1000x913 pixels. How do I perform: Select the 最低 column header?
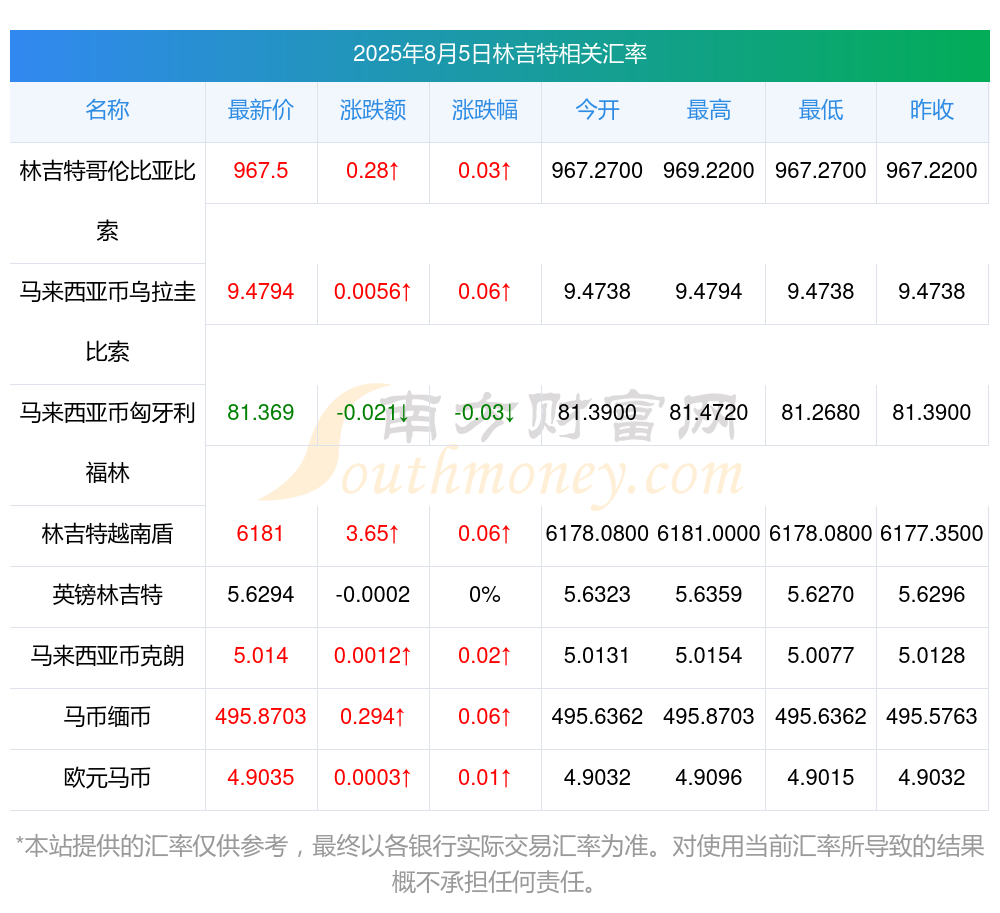click(821, 110)
